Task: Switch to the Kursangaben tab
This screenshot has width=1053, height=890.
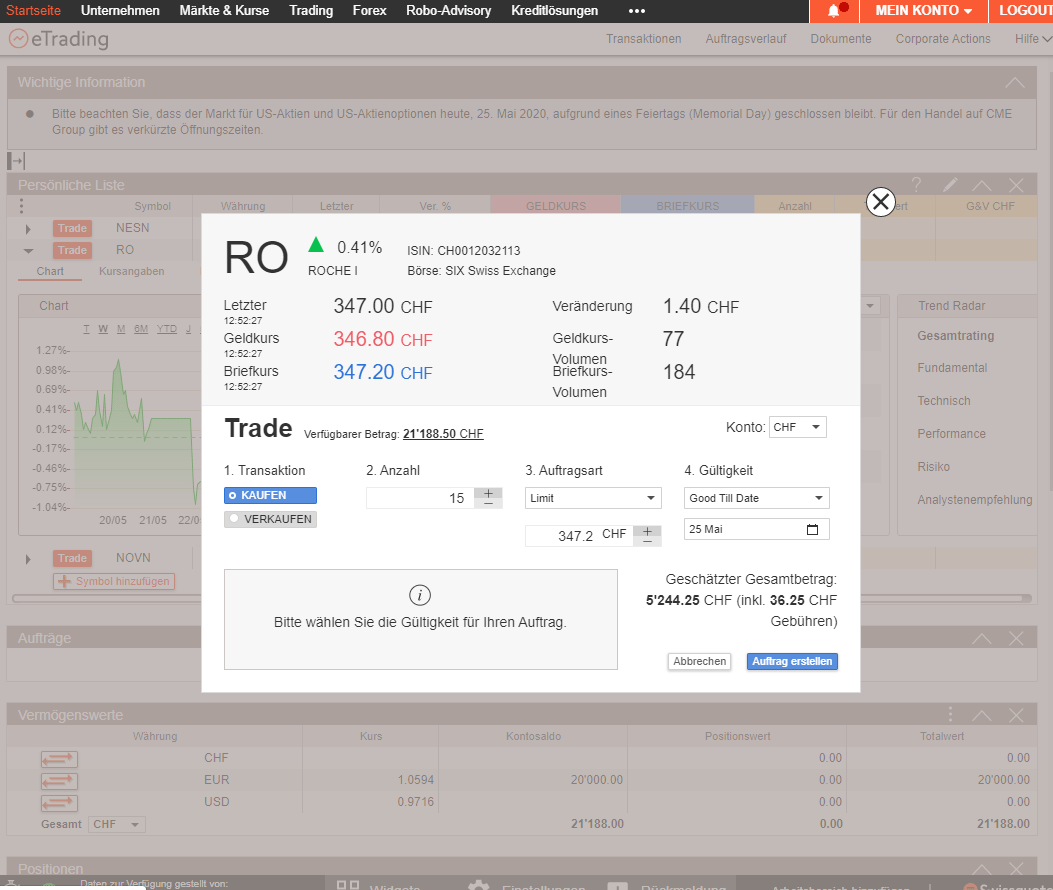Action: tap(132, 271)
